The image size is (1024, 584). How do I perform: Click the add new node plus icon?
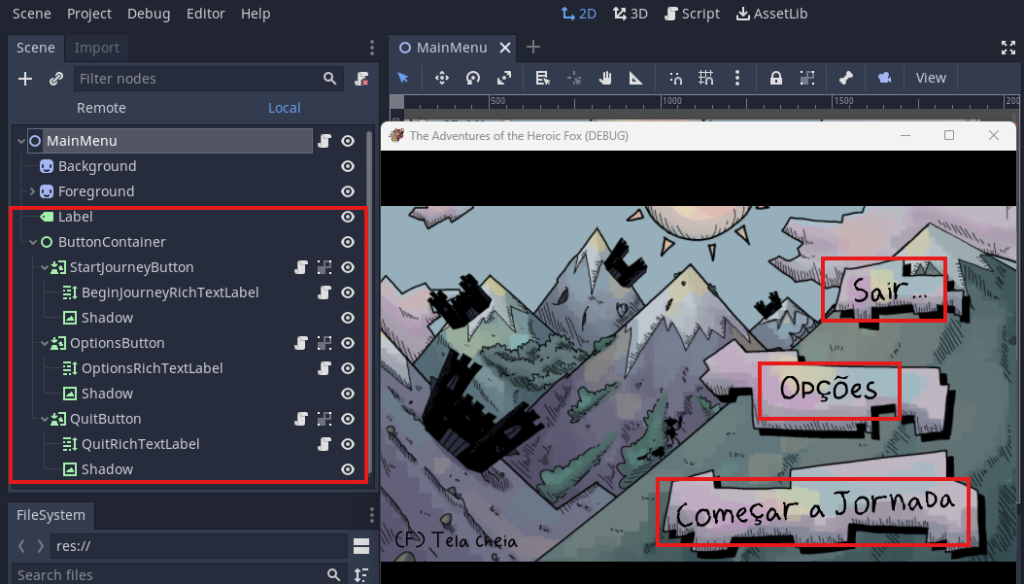coord(26,79)
